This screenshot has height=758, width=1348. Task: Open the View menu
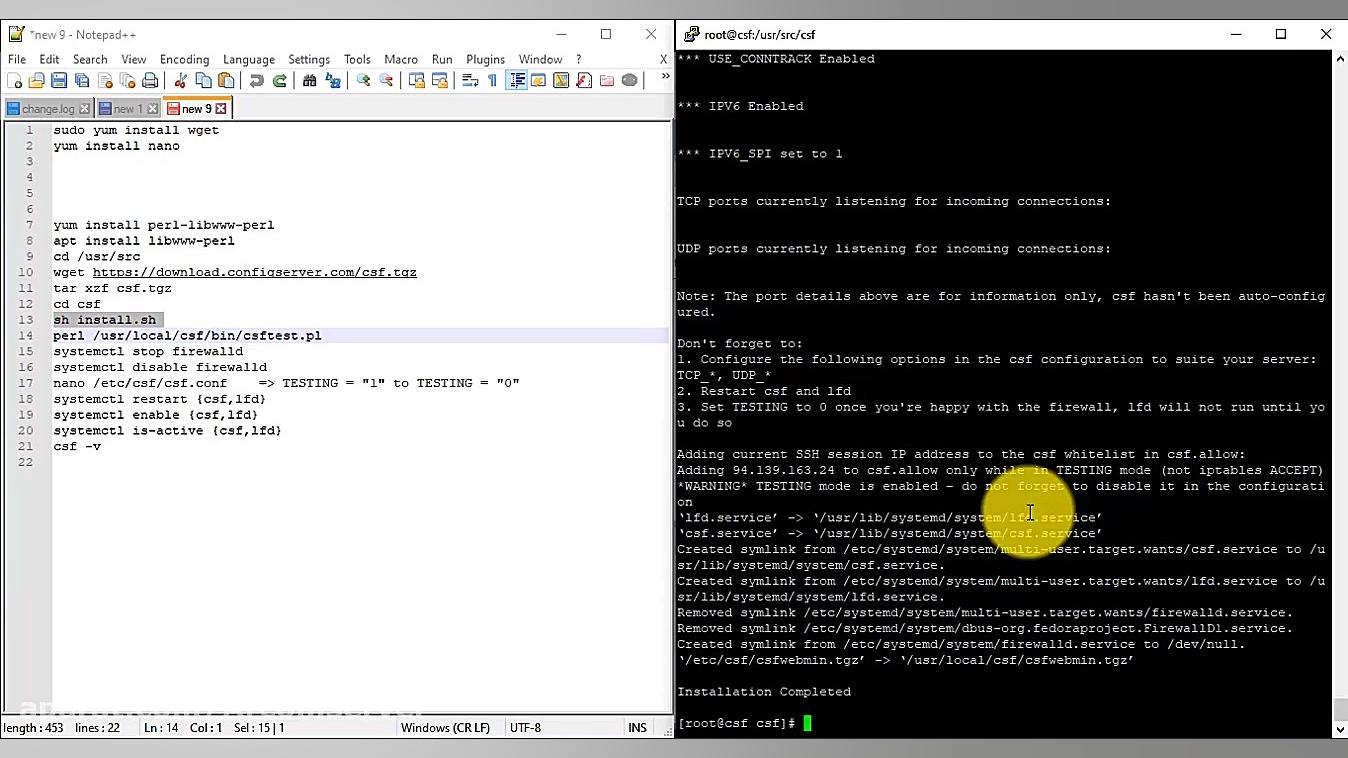(133, 60)
